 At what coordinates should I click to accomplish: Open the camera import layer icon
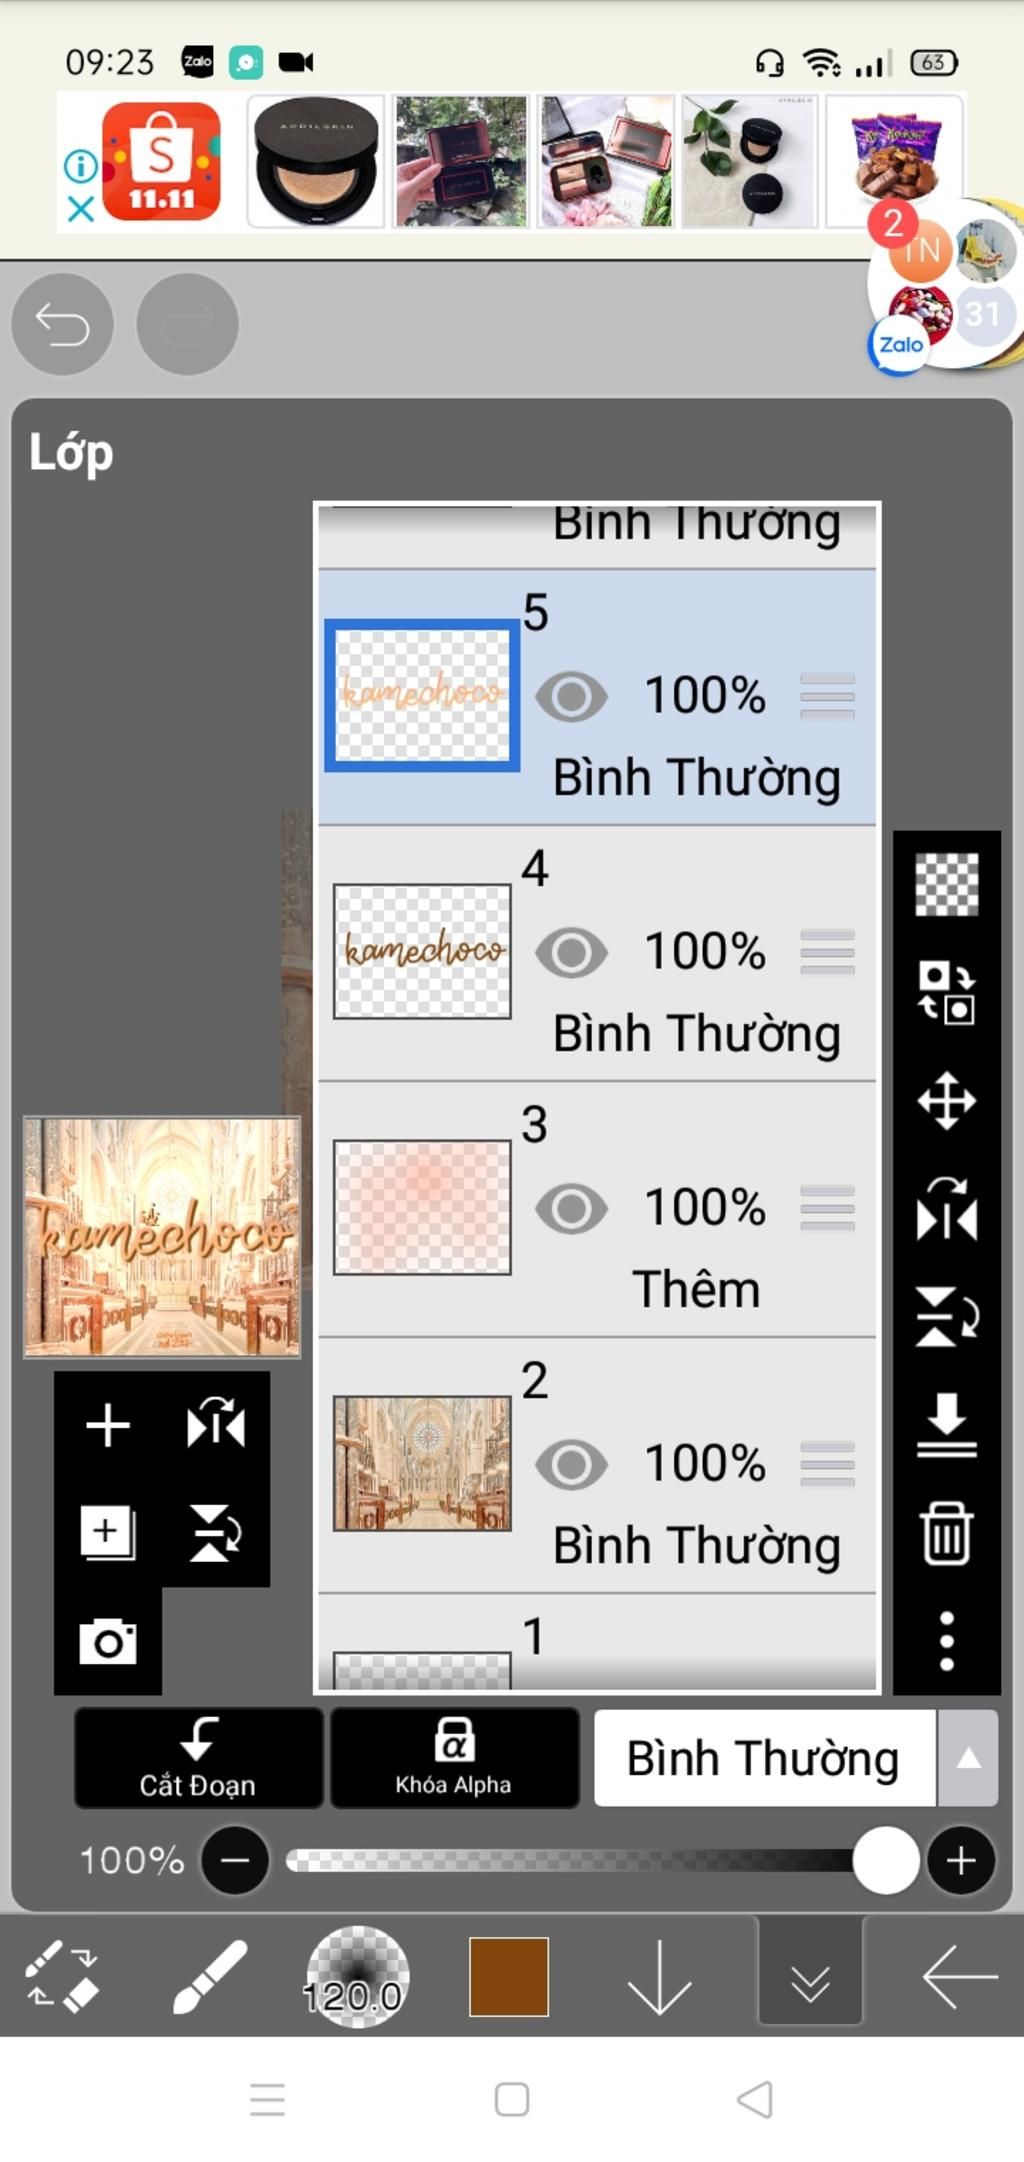click(108, 1642)
